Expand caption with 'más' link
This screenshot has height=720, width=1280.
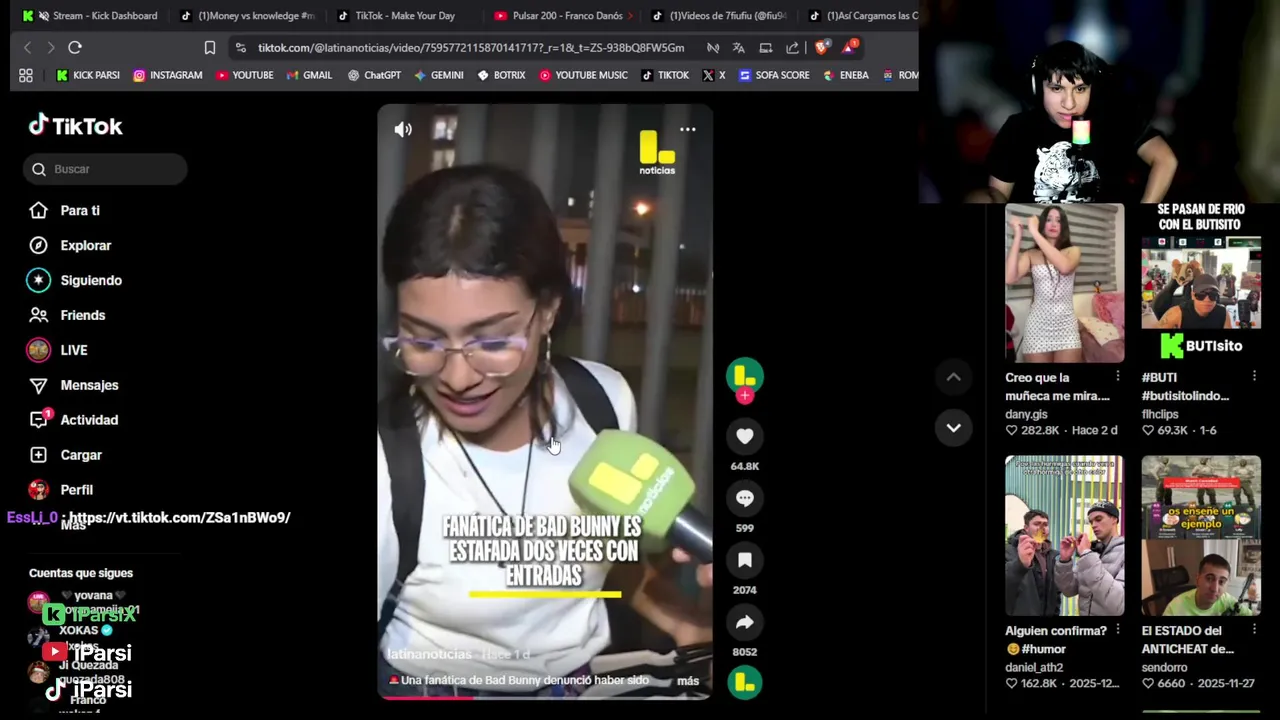click(688, 681)
